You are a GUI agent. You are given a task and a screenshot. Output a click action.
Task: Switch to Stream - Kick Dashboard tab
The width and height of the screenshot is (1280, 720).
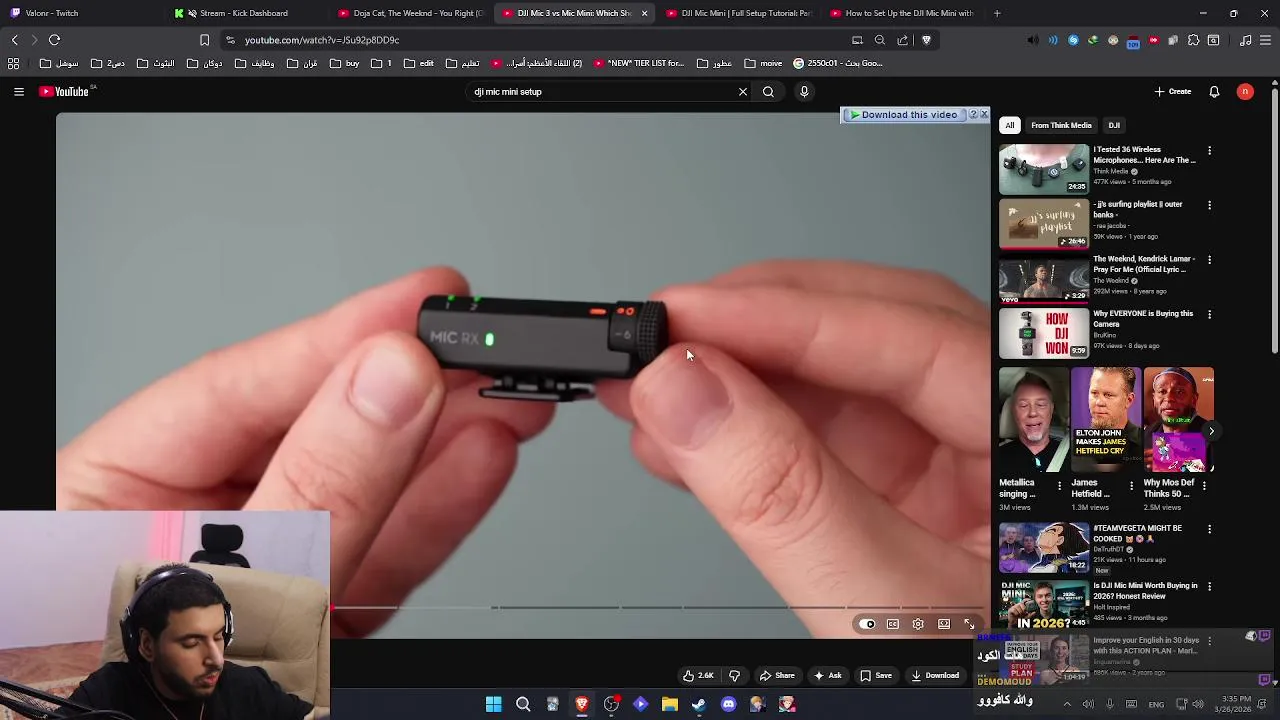tap(244, 13)
